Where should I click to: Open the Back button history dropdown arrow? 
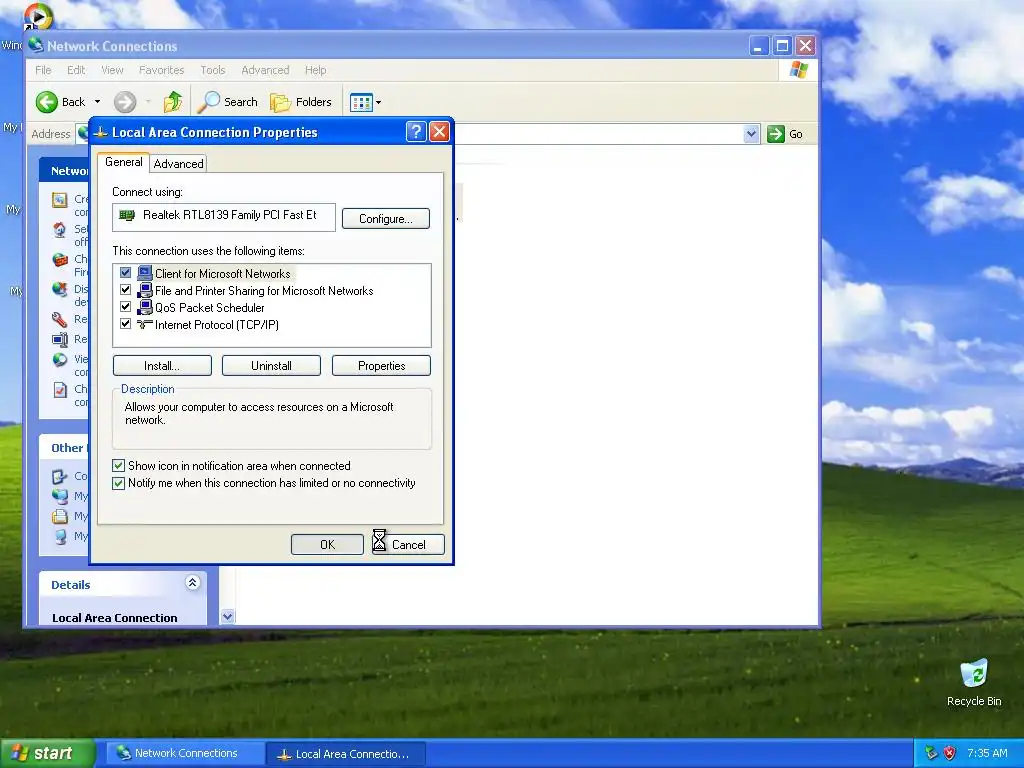(x=97, y=102)
